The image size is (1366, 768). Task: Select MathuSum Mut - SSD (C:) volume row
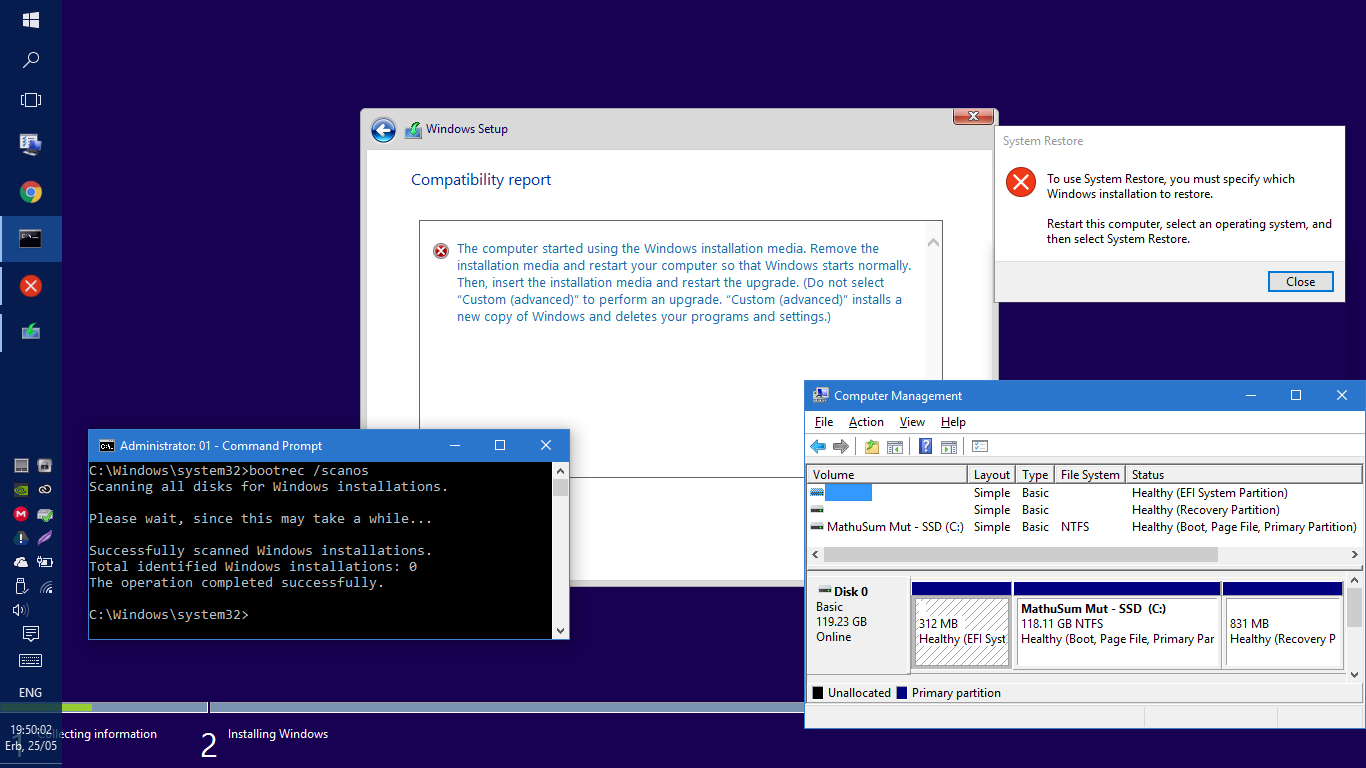click(x=1084, y=527)
